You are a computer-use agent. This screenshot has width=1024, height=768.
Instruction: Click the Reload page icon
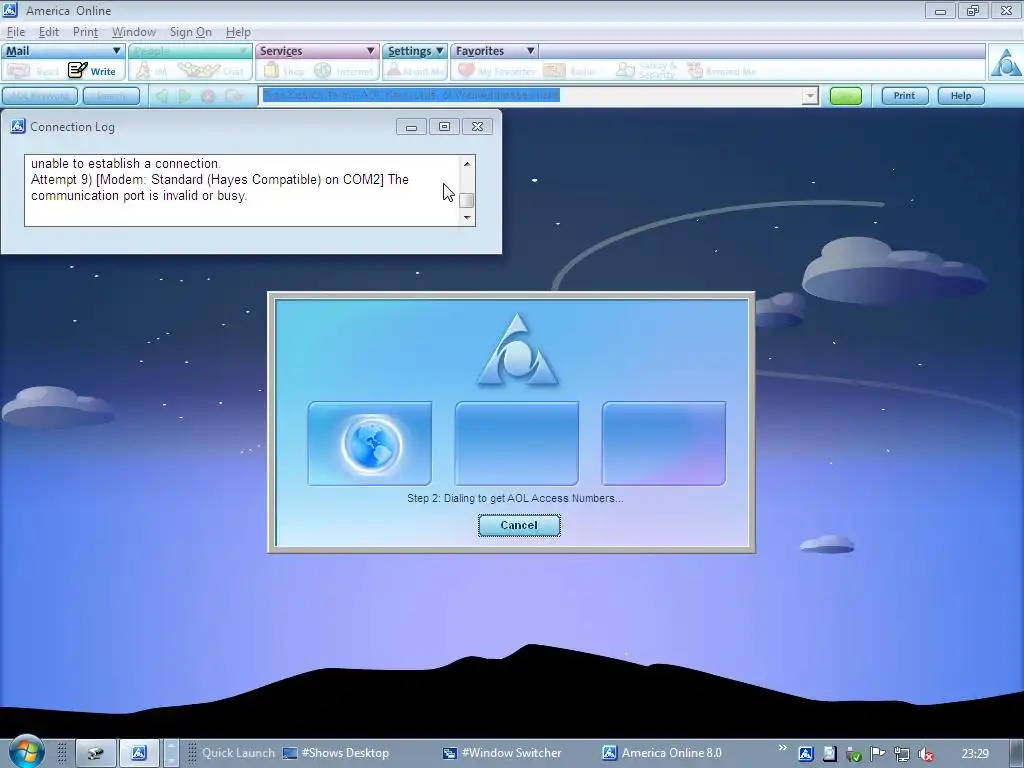[x=234, y=96]
